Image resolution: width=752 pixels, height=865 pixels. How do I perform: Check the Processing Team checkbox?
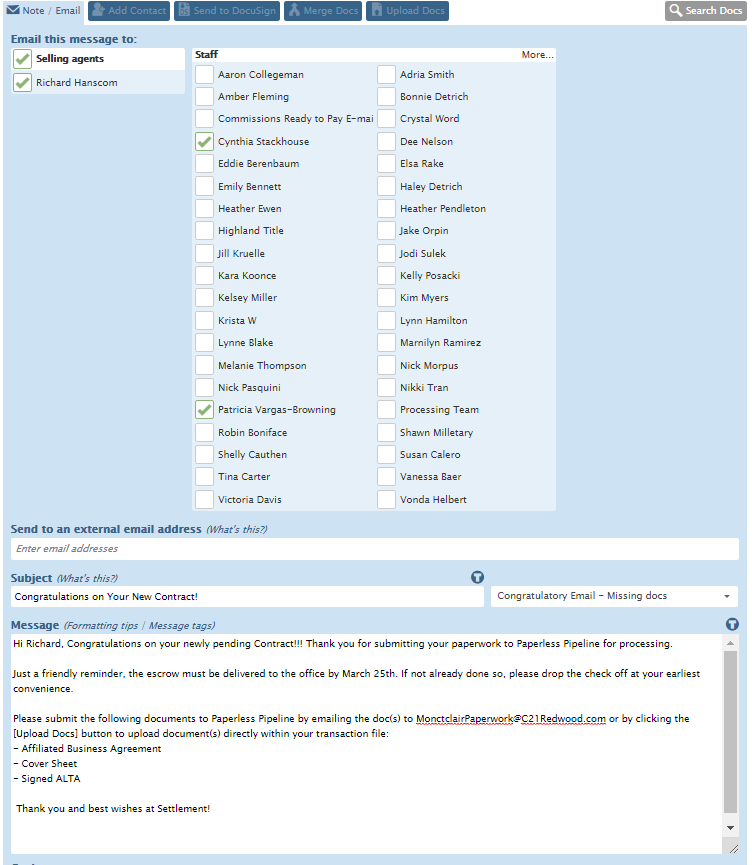[x=386, y=410]
